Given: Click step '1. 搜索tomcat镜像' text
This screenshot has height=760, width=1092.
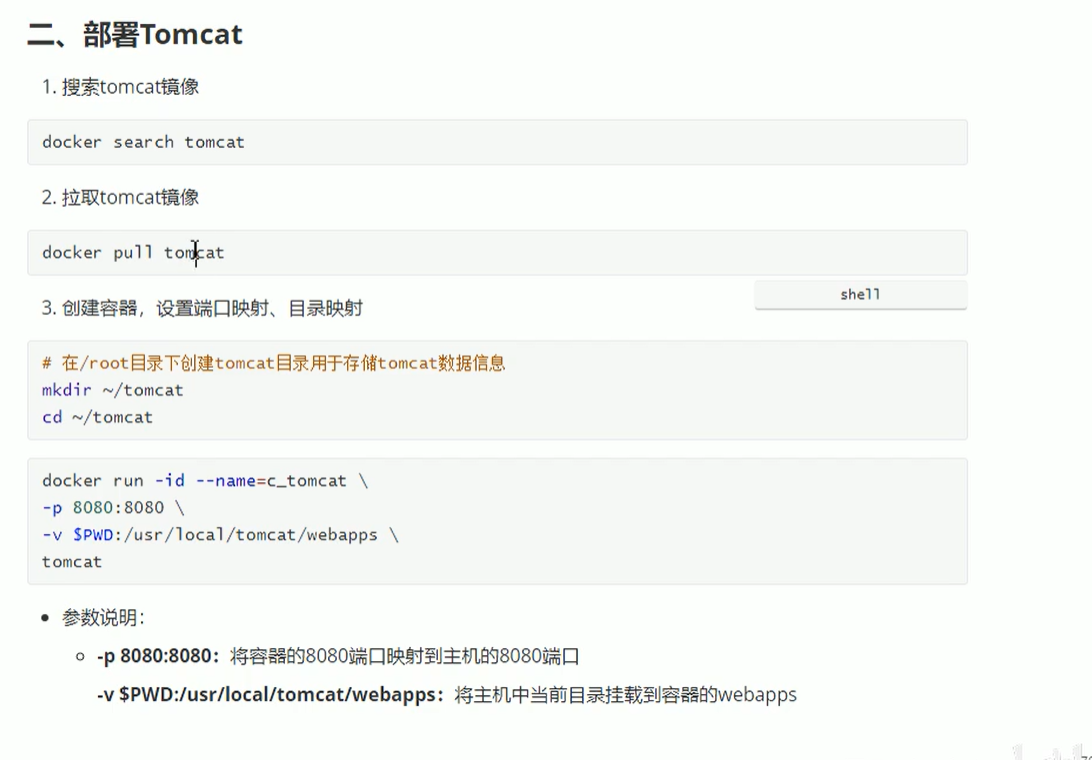Looking at the screenshot, I should [x=120, y=87].
